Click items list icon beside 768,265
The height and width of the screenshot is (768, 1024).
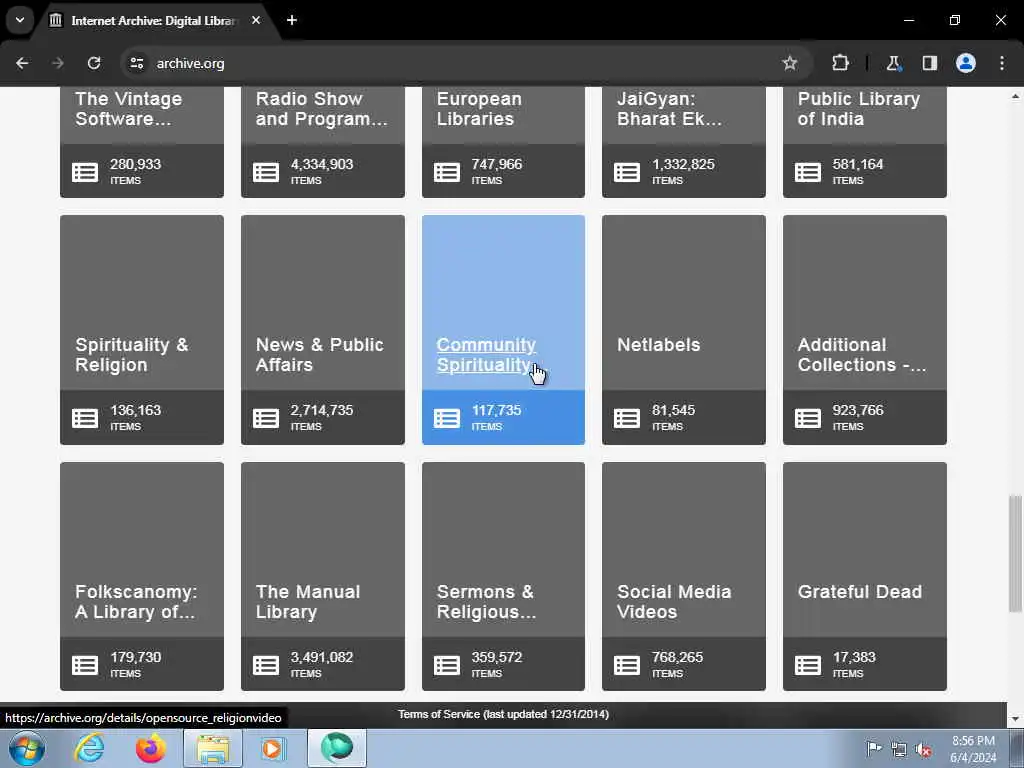627,665
